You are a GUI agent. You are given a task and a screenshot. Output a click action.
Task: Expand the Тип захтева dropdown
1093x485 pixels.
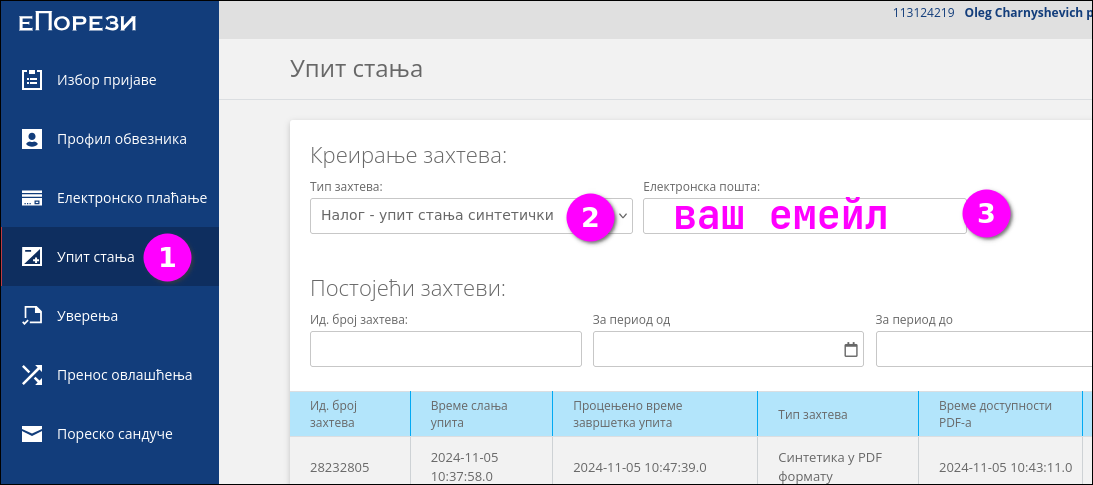tap(623, 215)
